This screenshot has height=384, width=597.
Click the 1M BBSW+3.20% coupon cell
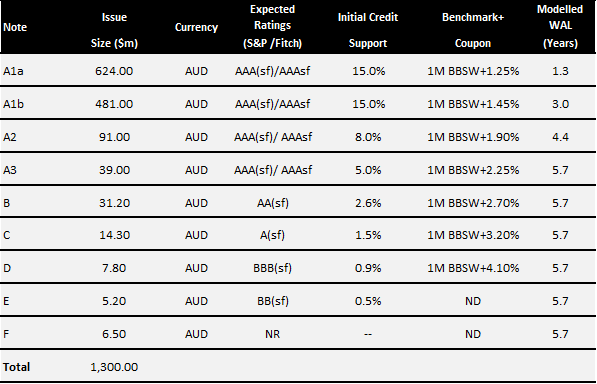(x=473, y=235)
